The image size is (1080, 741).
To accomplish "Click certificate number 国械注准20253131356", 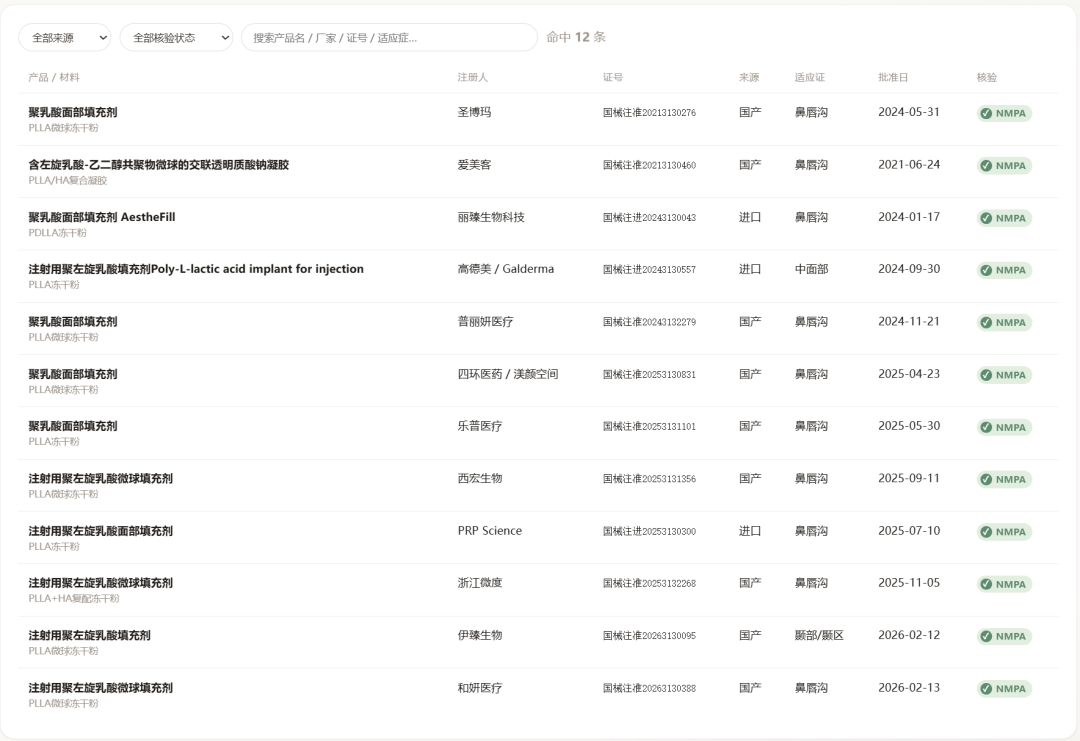I will pyautogui.click(x=650, y=479).
